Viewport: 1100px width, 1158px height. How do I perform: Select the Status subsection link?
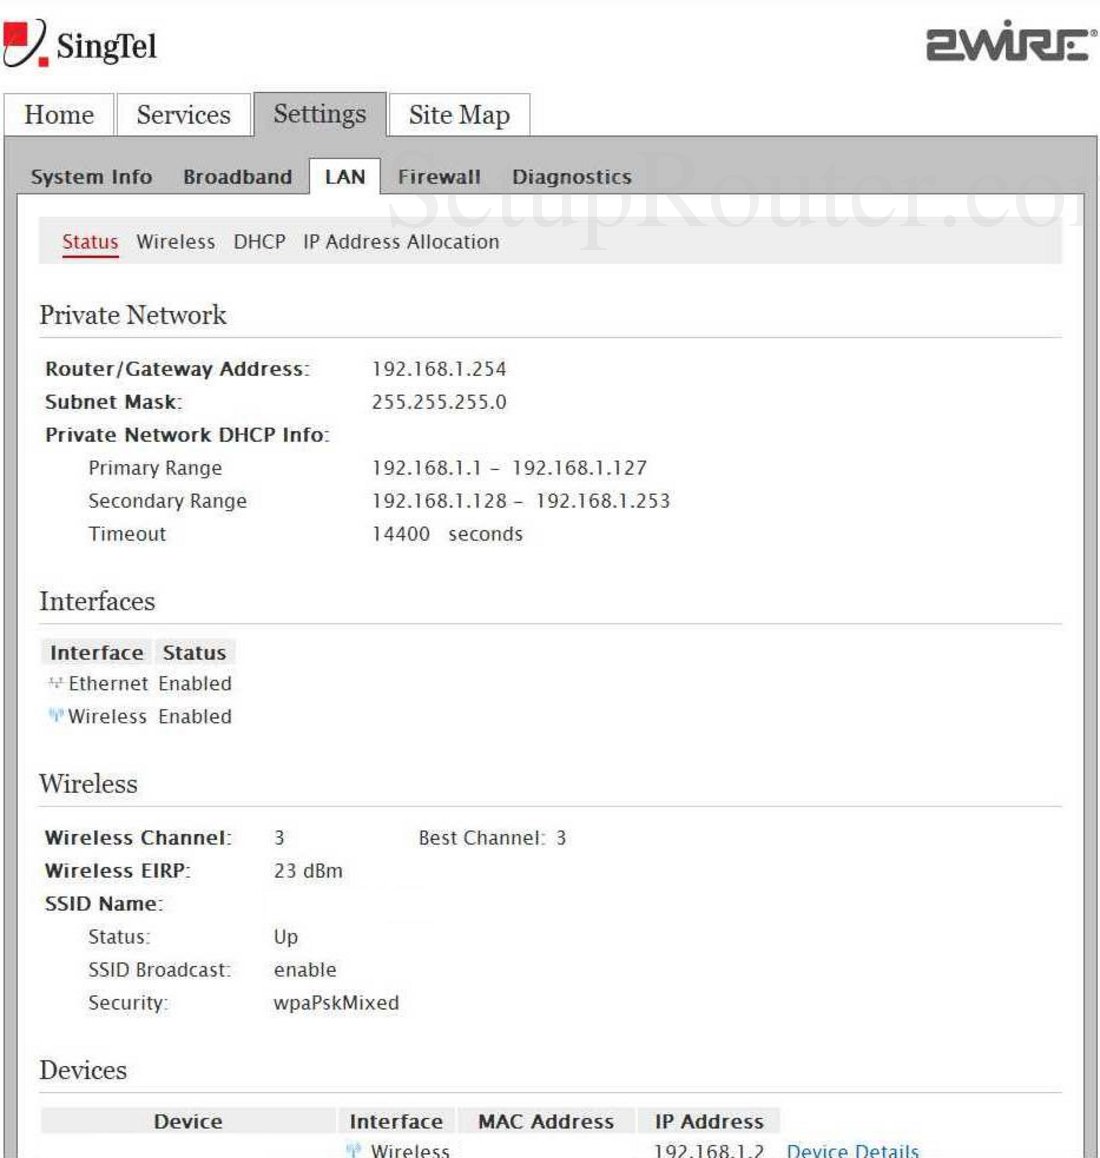pyautogui.click(x=88, y=241)
